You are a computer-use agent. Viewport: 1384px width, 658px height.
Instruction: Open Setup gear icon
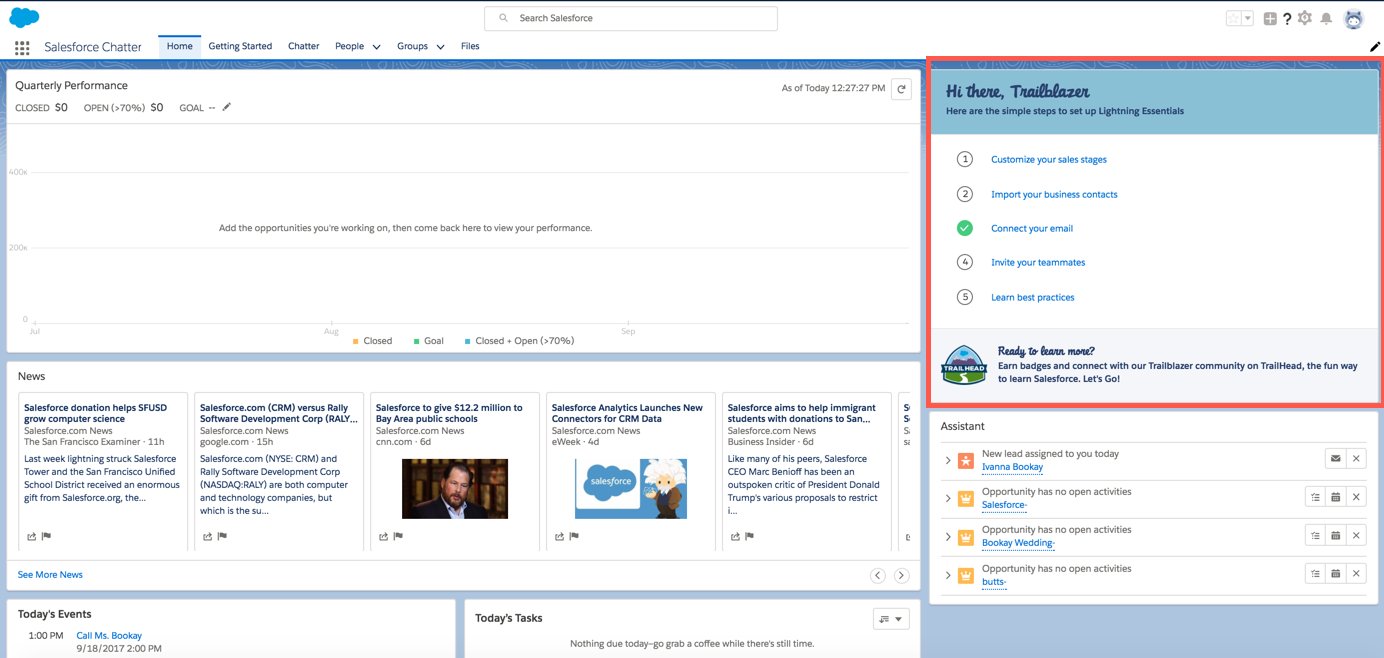click(1305, 18)
